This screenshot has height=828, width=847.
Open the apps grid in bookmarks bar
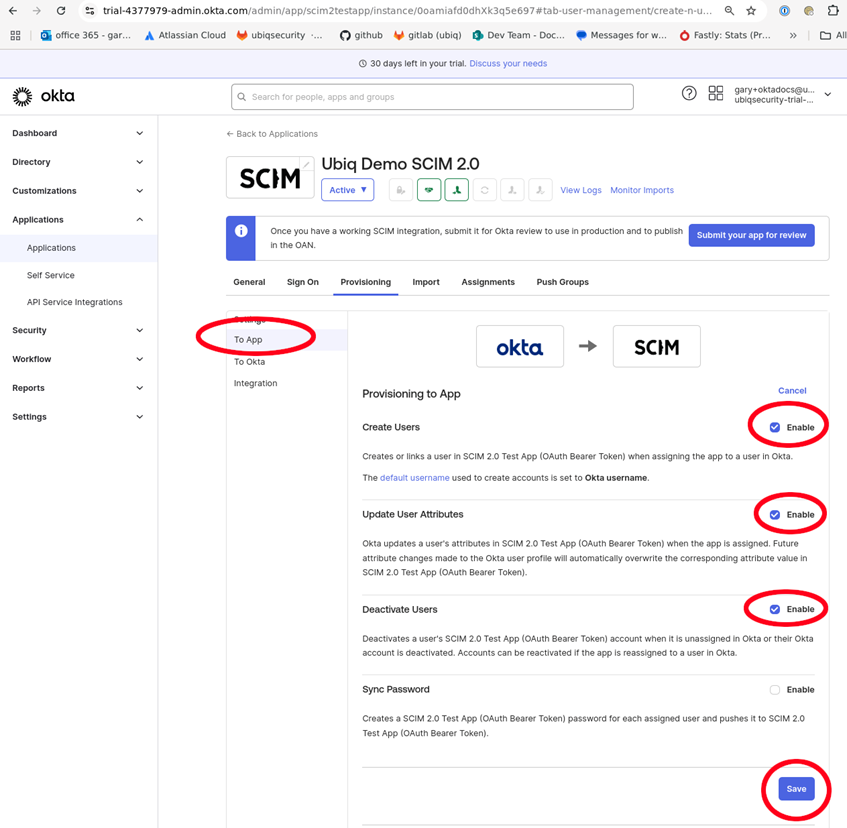[15, 36]
